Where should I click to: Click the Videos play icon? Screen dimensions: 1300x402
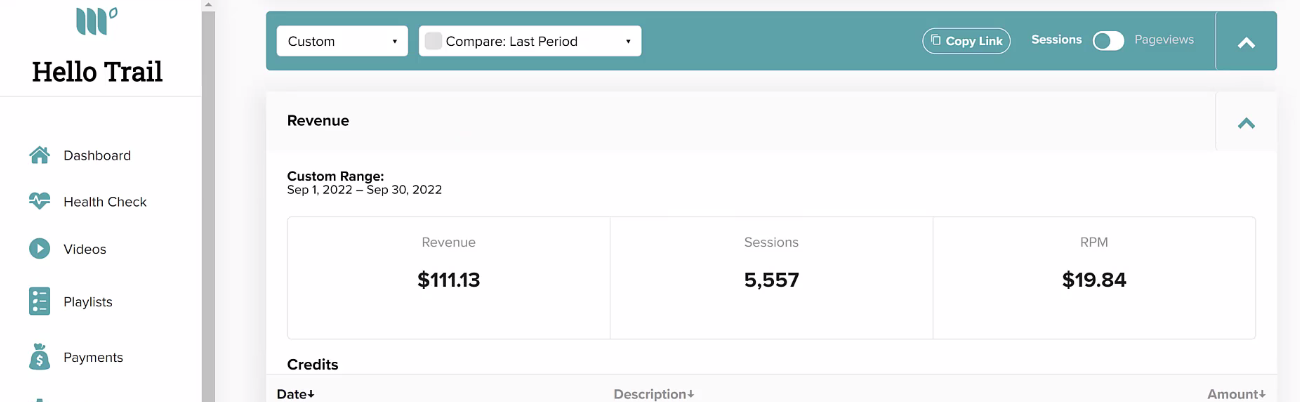[39, 249]
